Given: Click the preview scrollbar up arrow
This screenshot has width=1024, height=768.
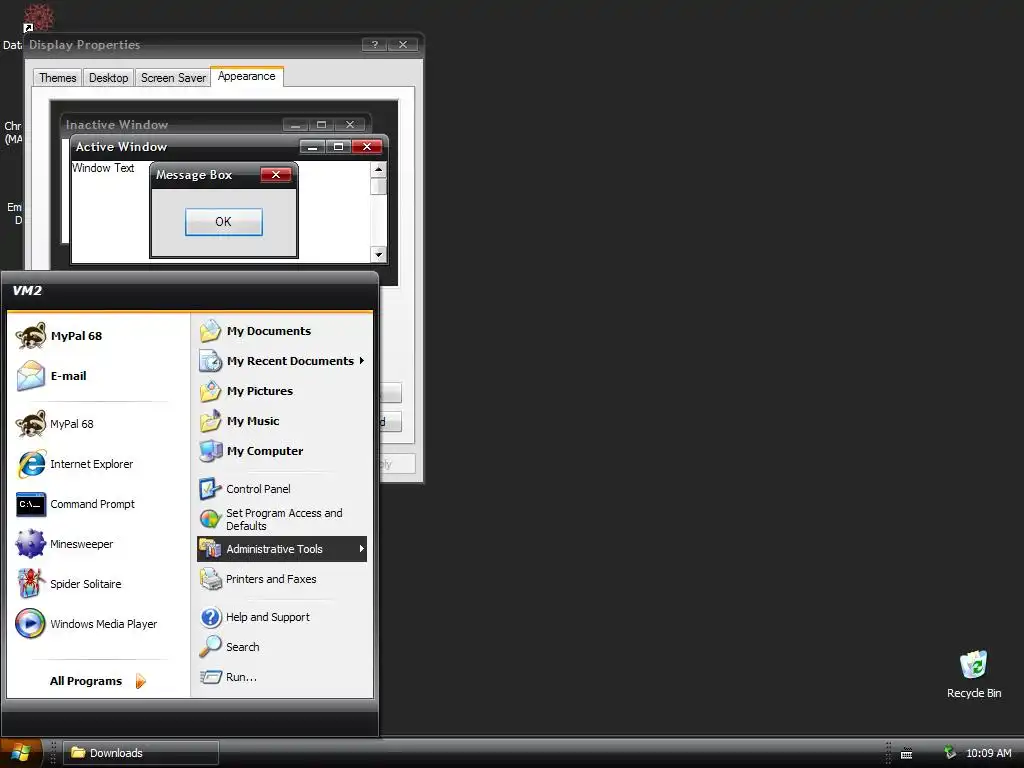Looking at the screenshot, I should (x=378, y=169).
